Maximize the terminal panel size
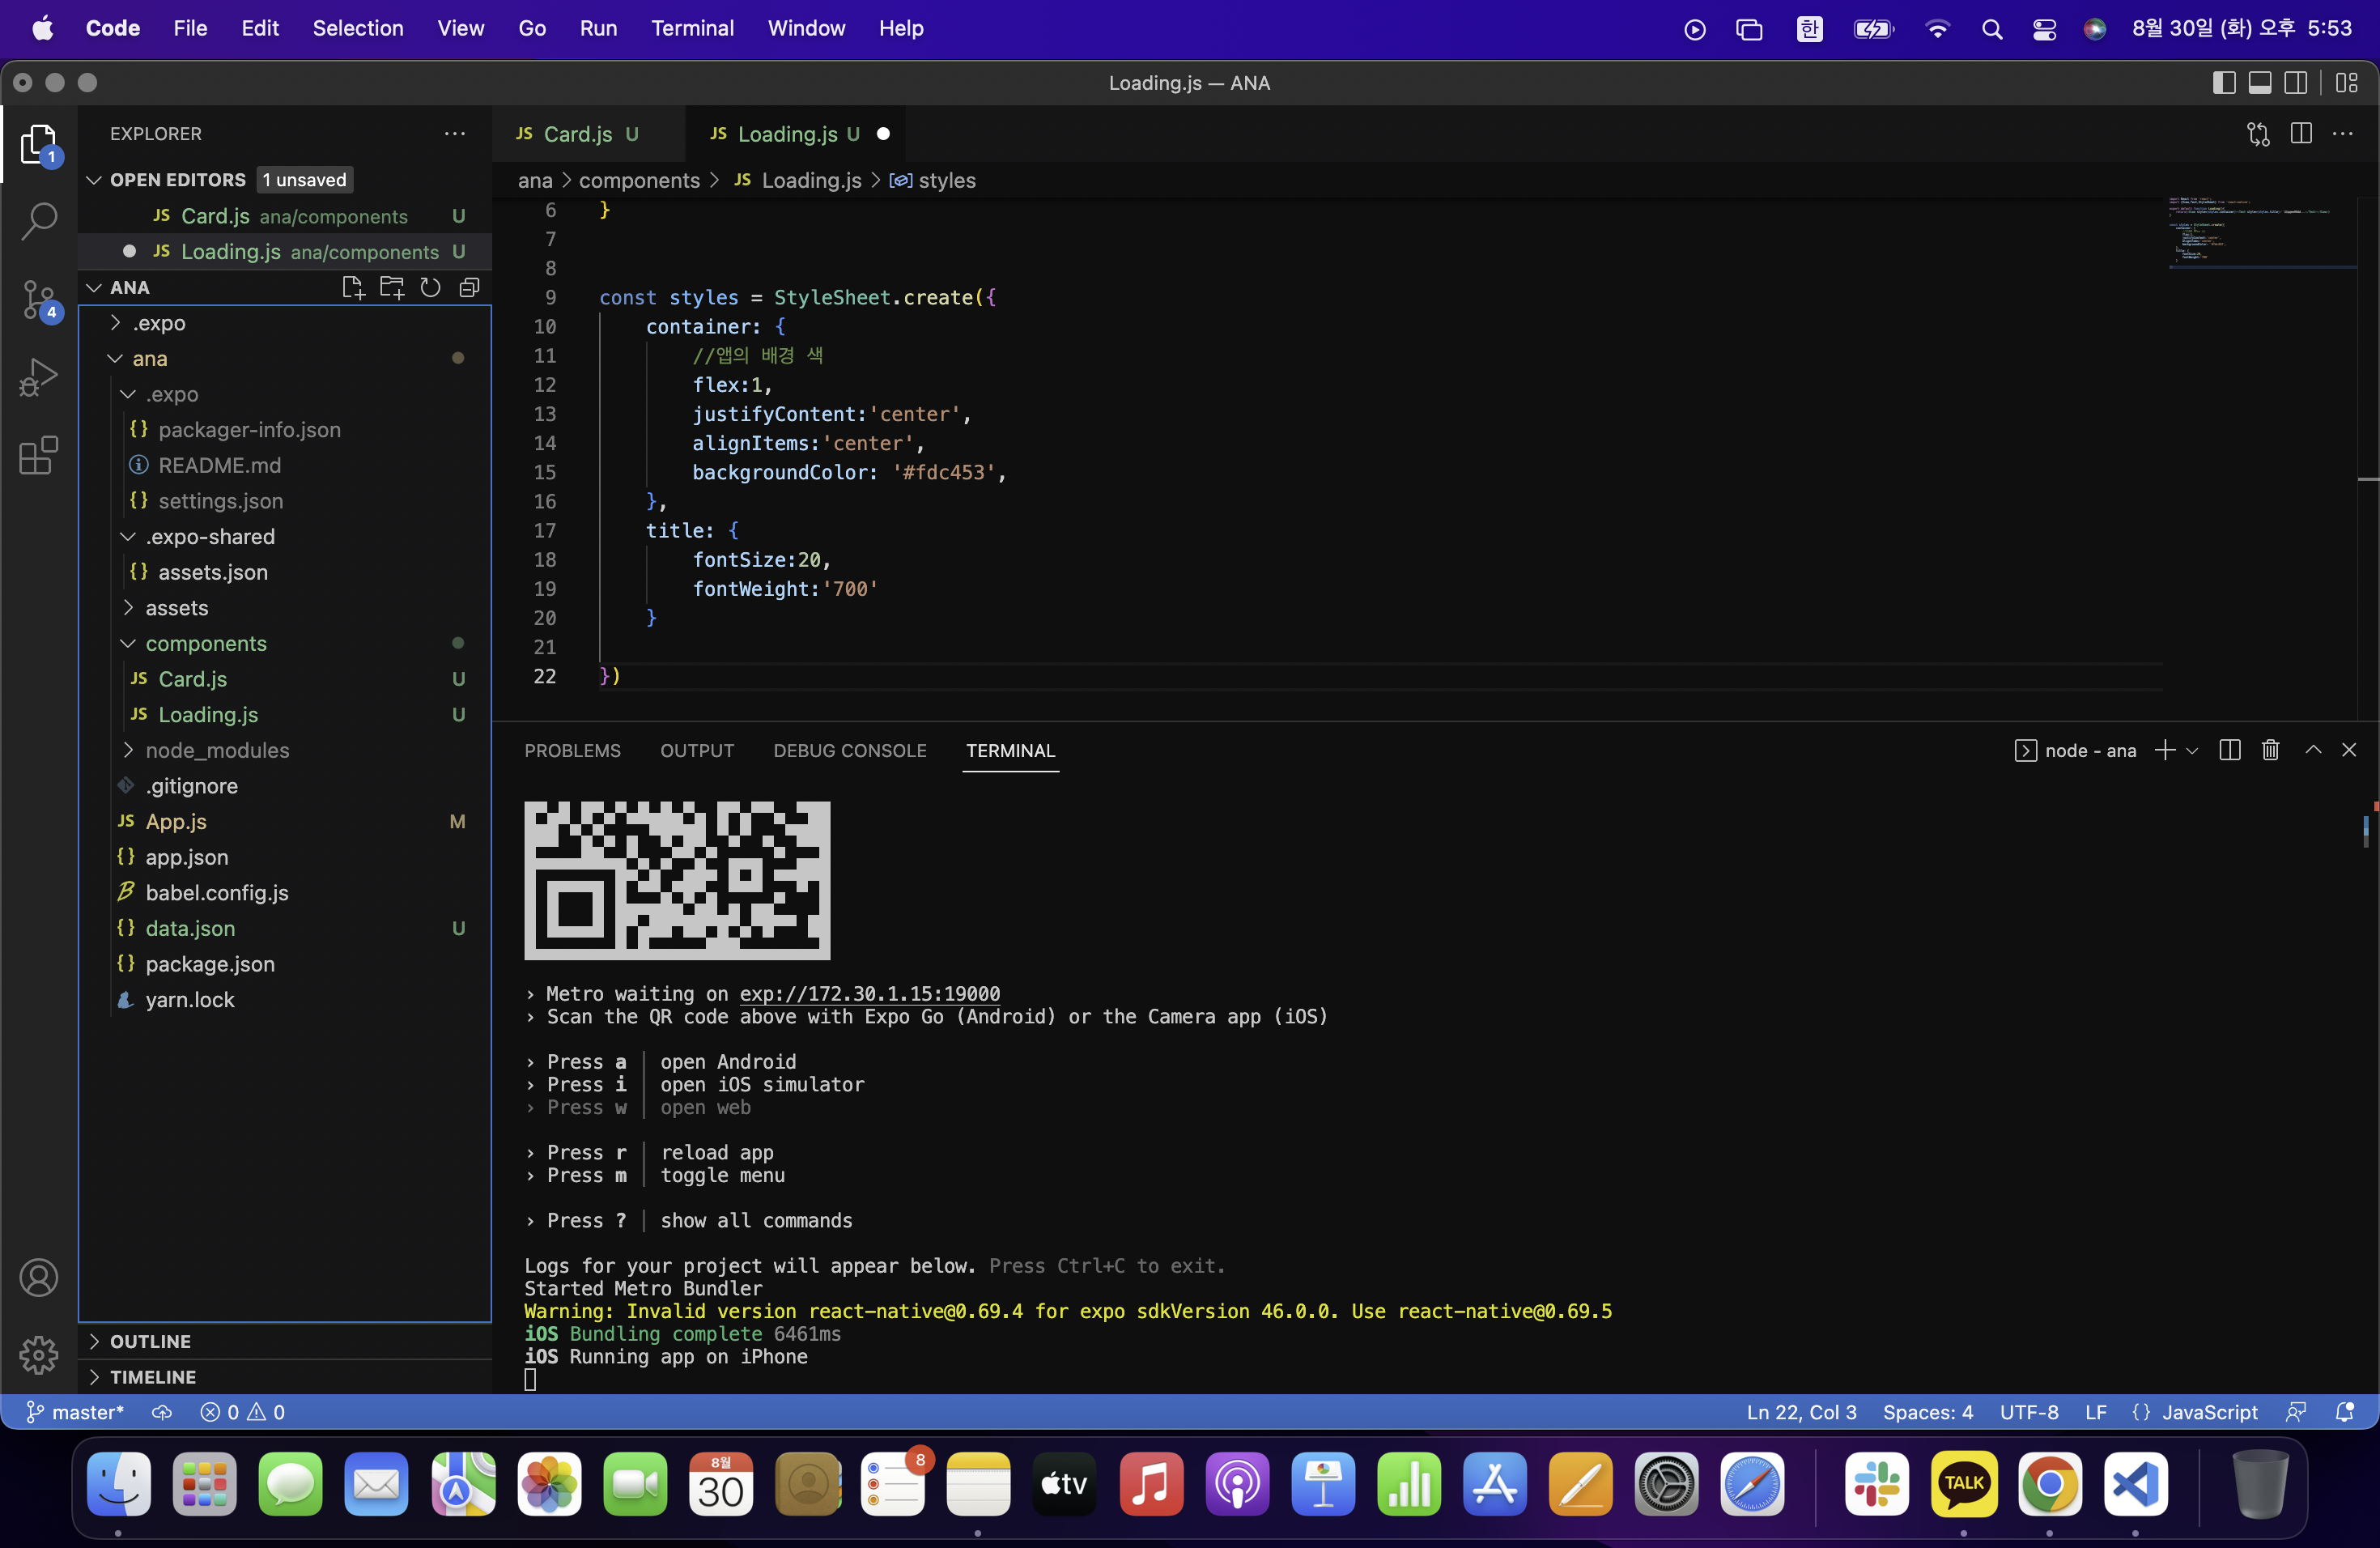The height and width of the screenshot is (1548, 2380). (x=2313, y=750)
